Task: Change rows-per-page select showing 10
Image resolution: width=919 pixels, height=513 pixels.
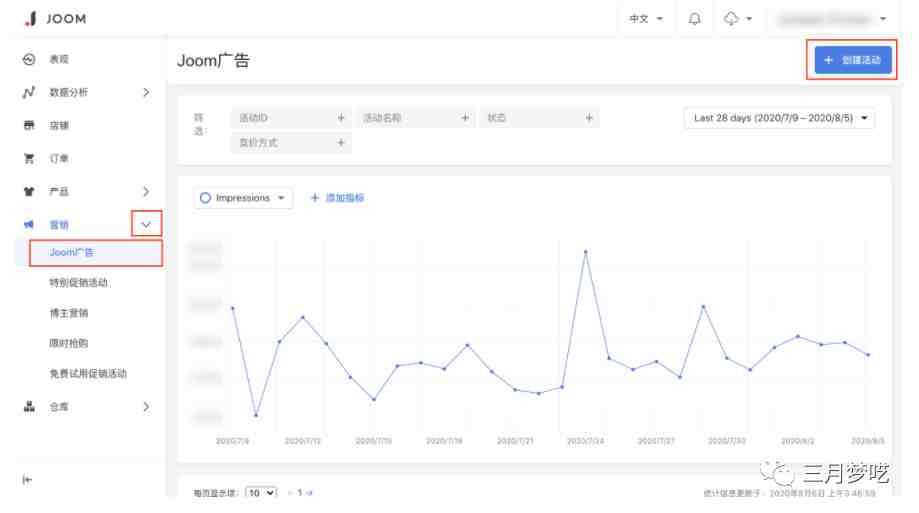Action: pyautogui.click(x=261, y=493)
